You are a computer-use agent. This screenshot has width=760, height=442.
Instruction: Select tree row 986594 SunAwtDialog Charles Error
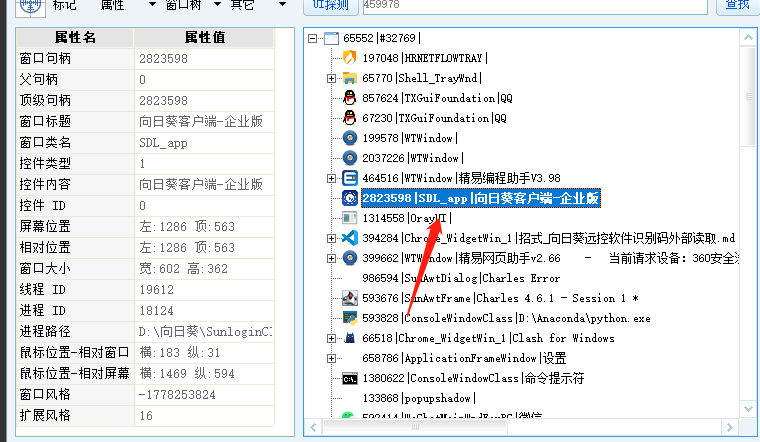[461, 278]
